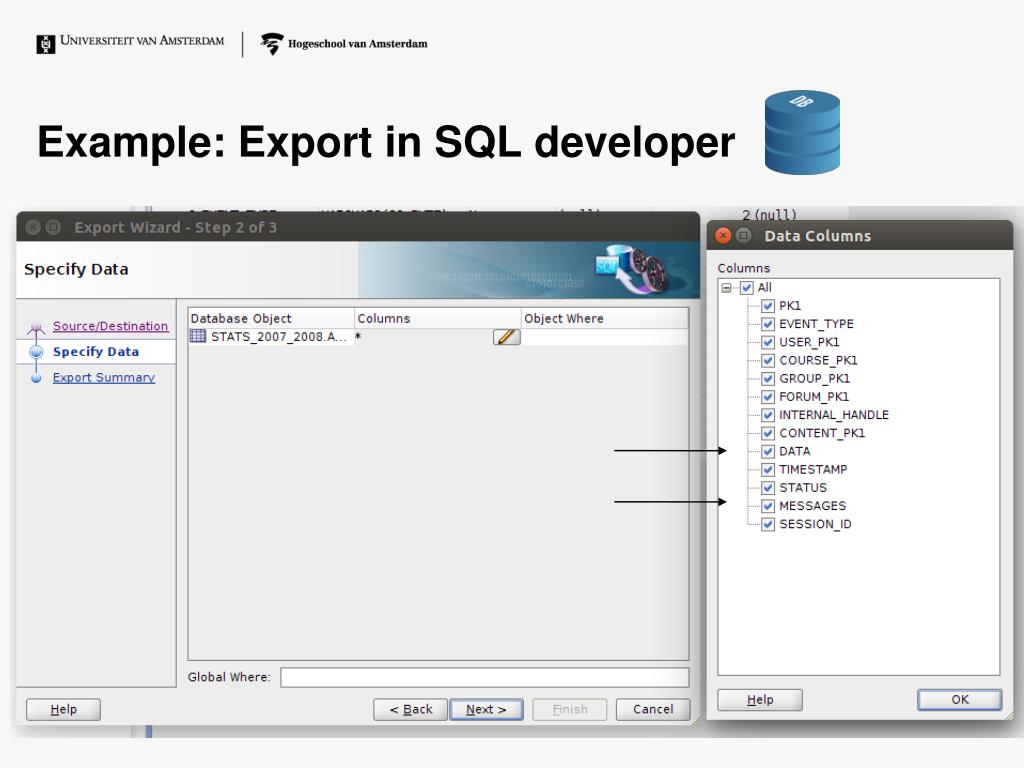Click the Universiteit van Amsterdam logo

[131, 42]
